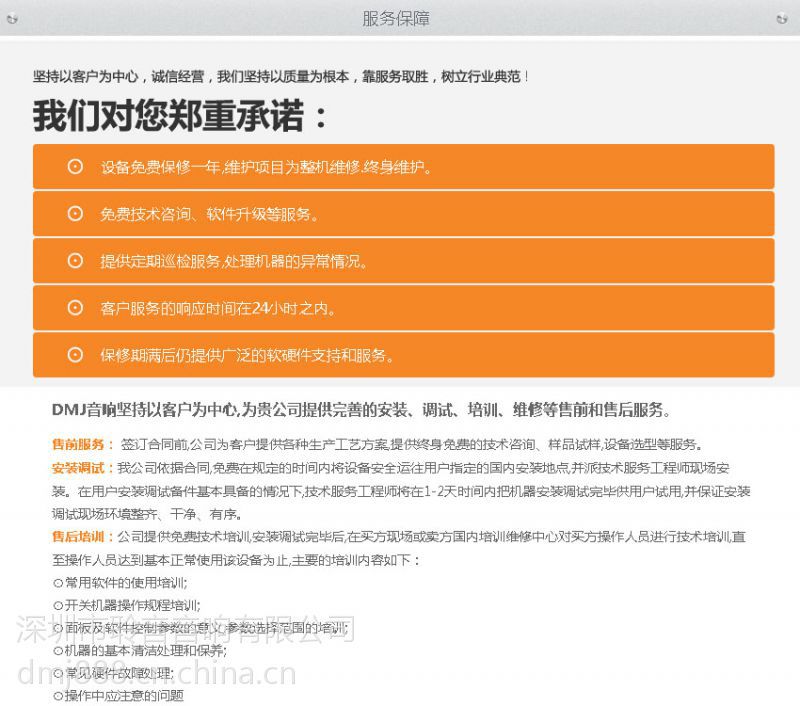The height and width of the screenshot is (706, 800).
Task: Click the 服务保障 header title
Action: click(396, 19)
